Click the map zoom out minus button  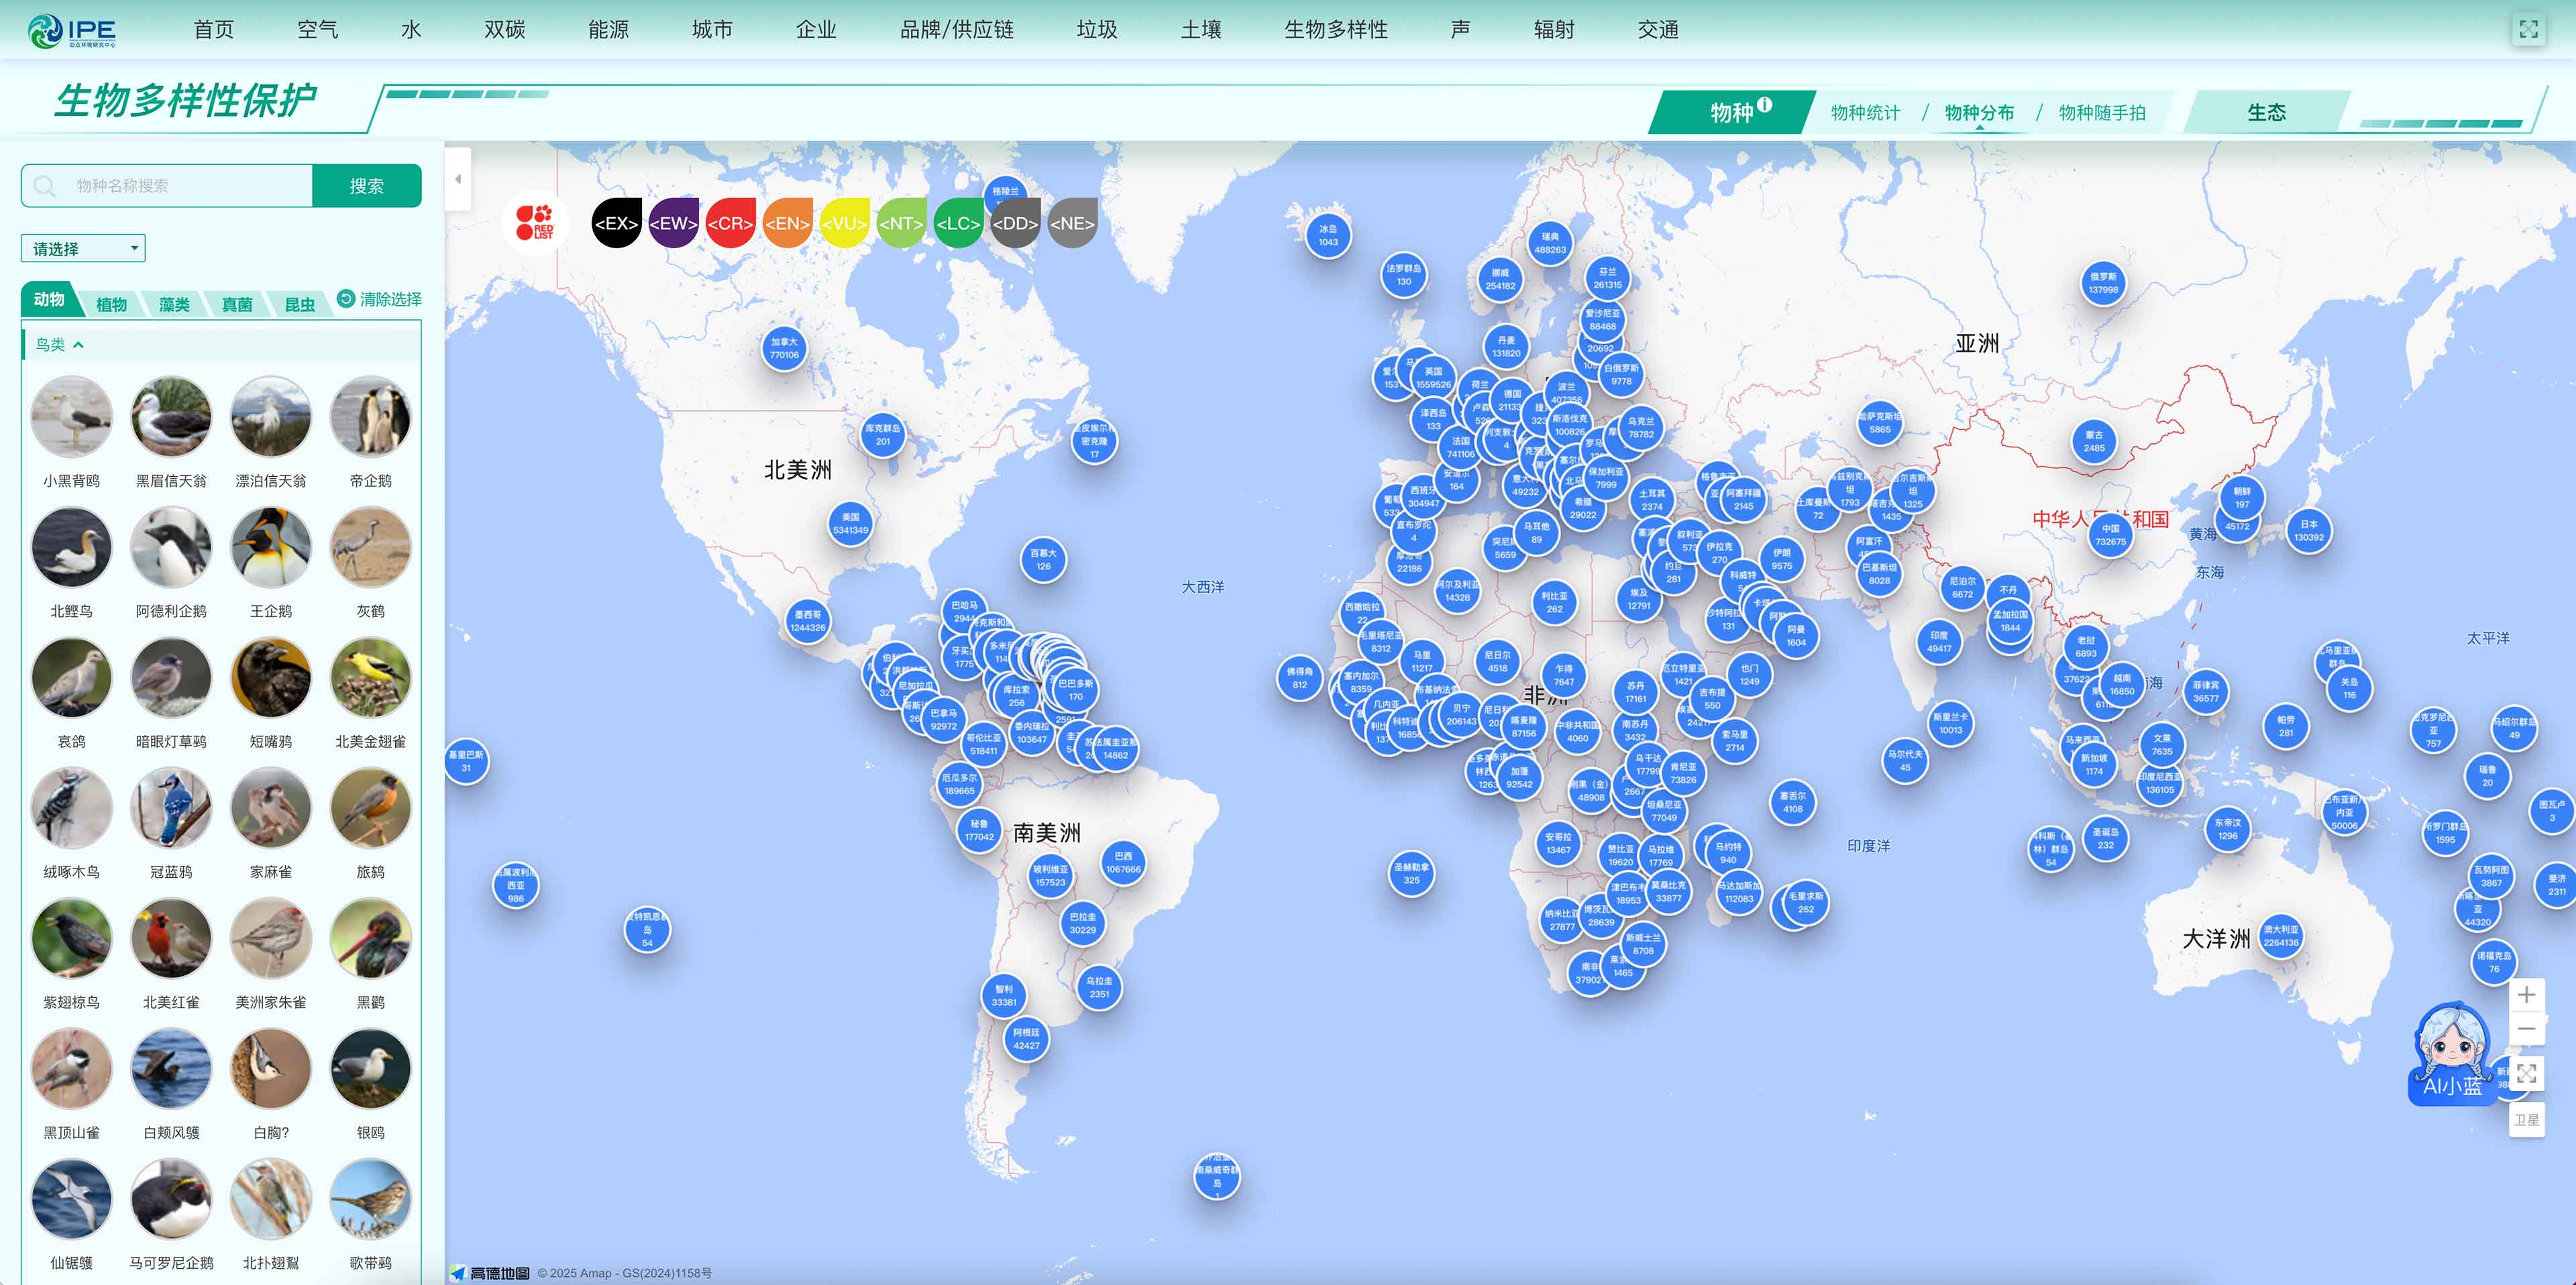(2526, 1030)
